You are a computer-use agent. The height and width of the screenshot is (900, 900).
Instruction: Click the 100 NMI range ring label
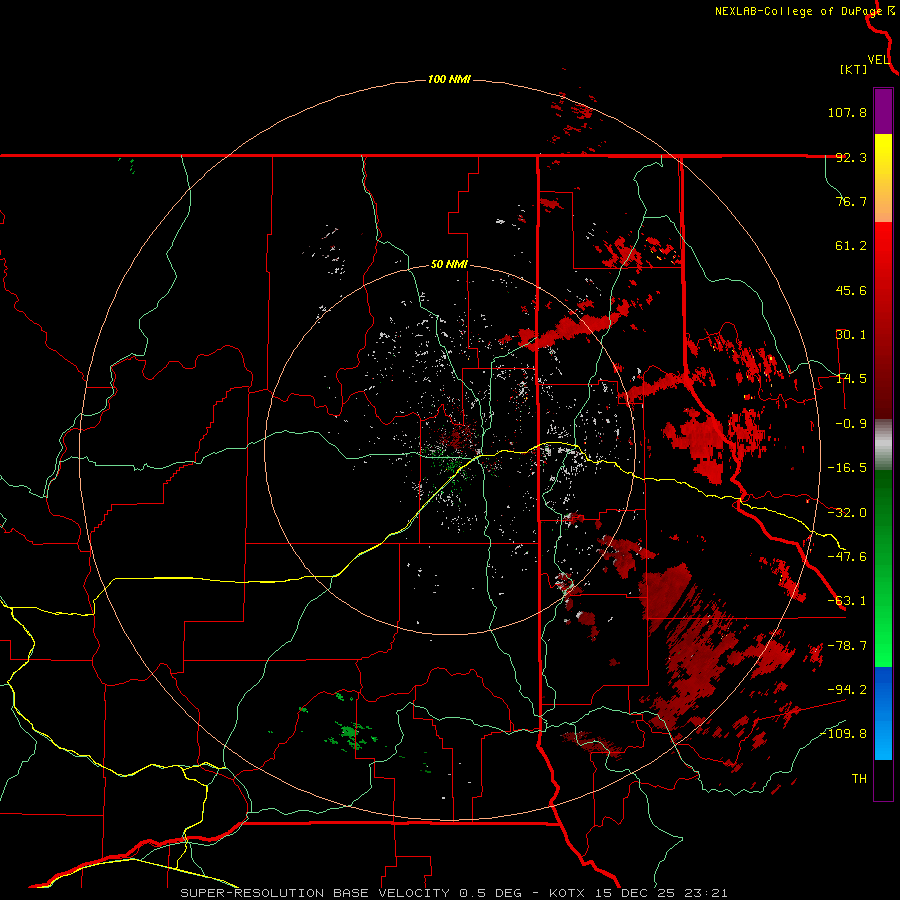(x=449, y=79)
